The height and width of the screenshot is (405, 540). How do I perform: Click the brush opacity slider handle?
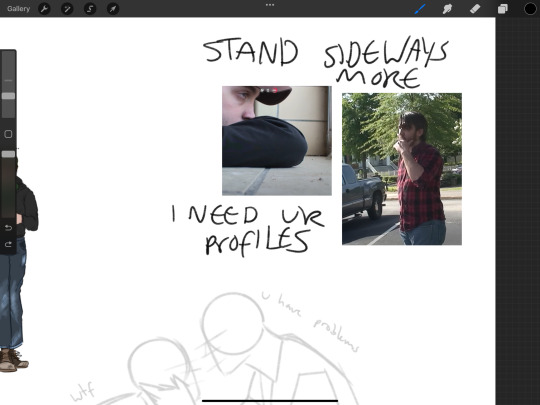tap(8, 154)
